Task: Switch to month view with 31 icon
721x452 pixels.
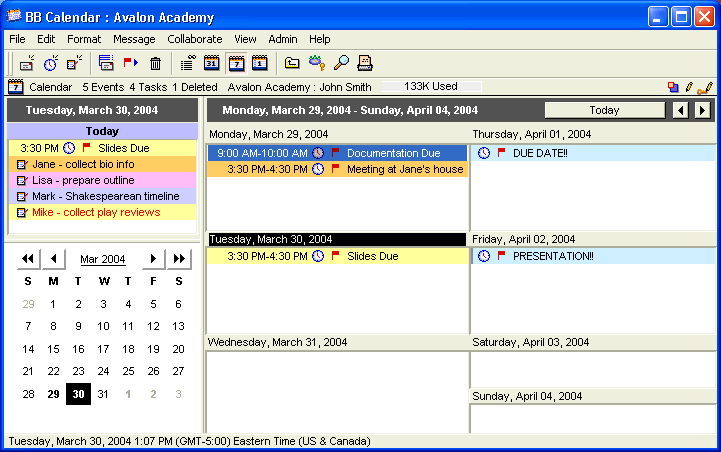Action: tap(211, 63)
